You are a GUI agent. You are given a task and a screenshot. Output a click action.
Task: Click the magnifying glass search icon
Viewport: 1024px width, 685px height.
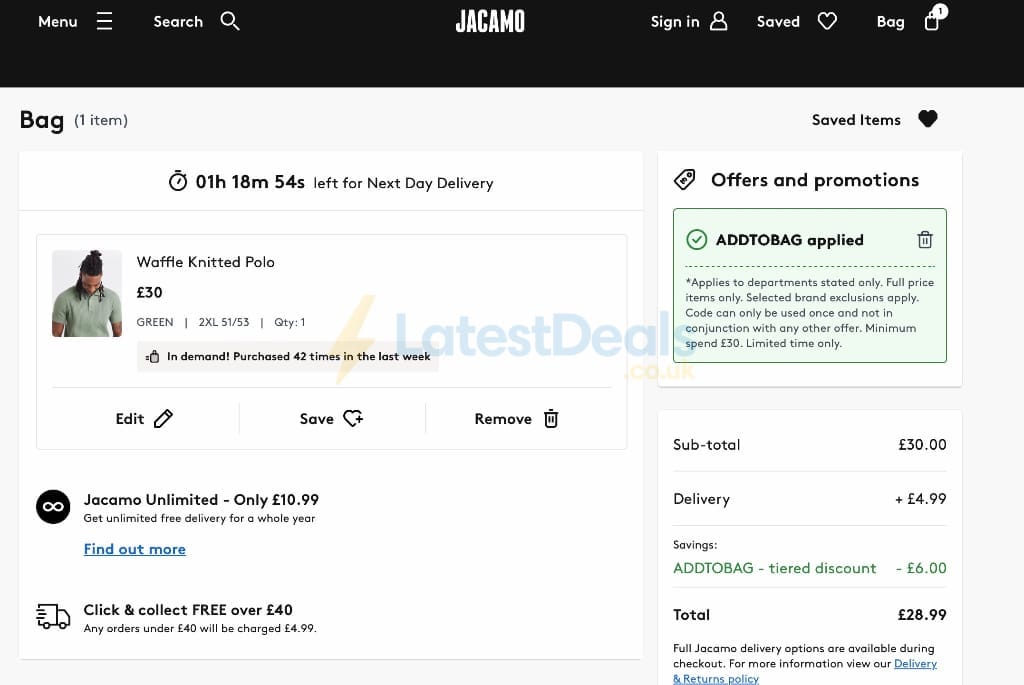point(230,21)
